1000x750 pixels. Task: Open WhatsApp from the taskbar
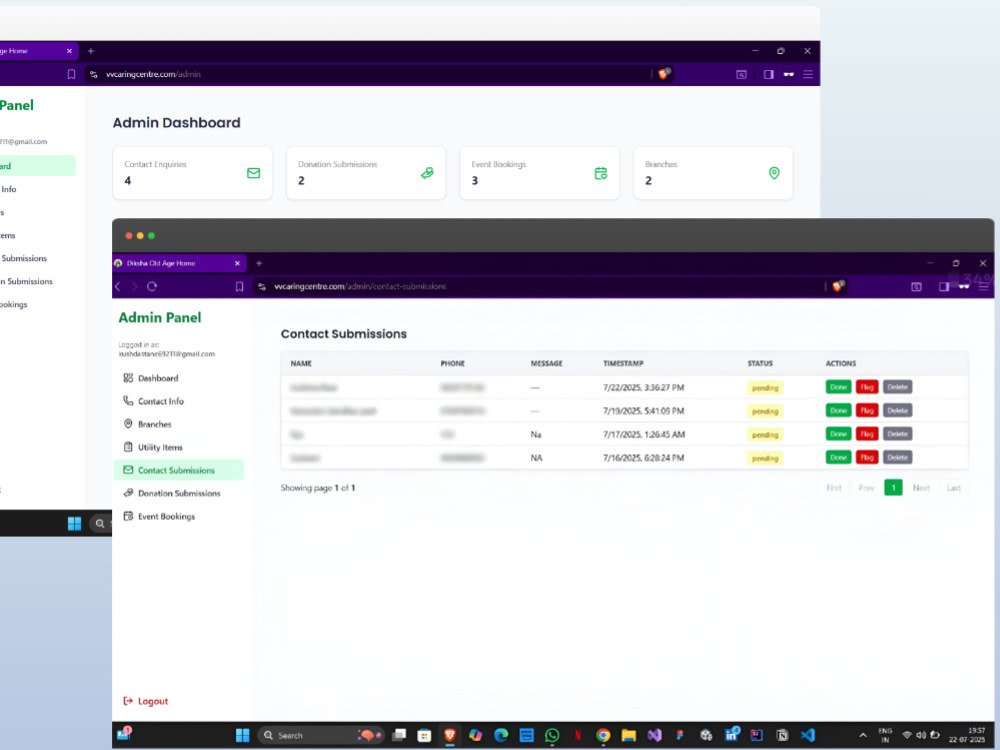coord(552,735)
